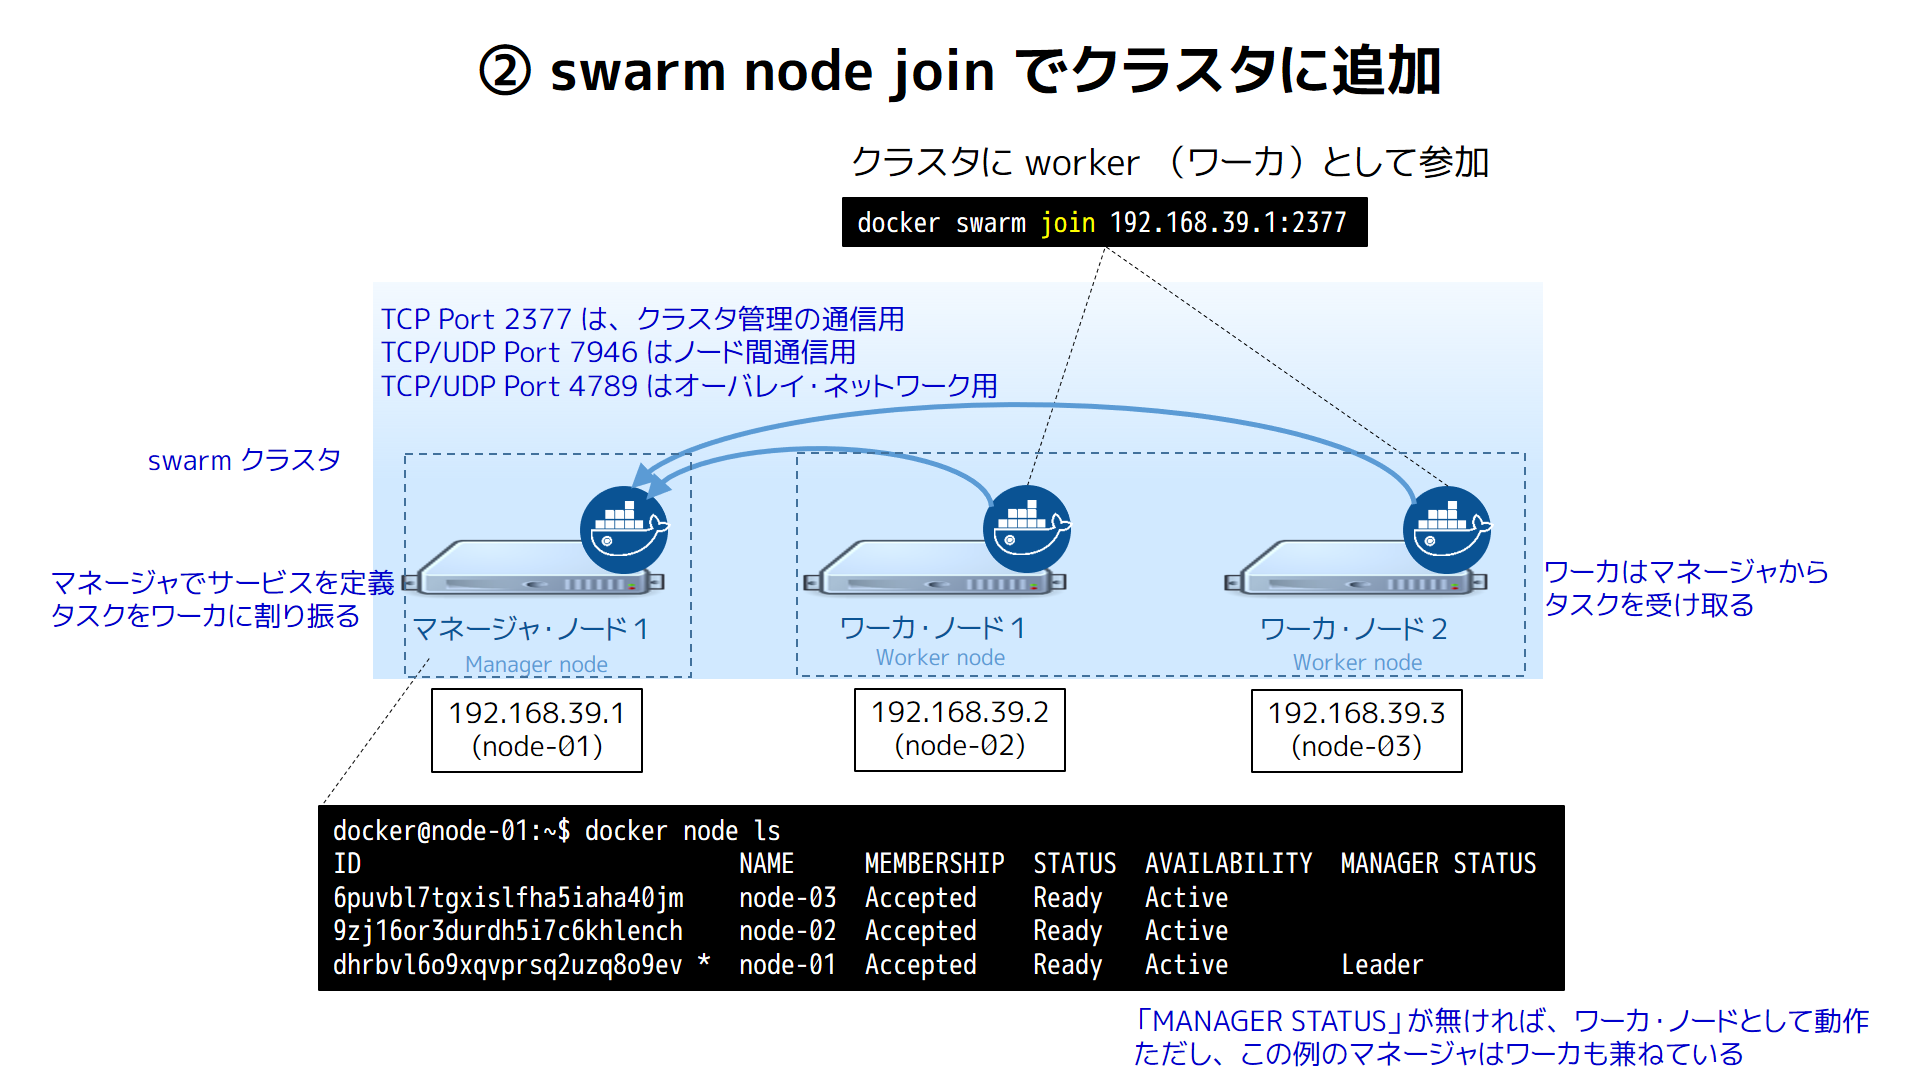Select the worker node 2 server image
This screenshot has height=1080, width=1920.
coord(1356,568)
